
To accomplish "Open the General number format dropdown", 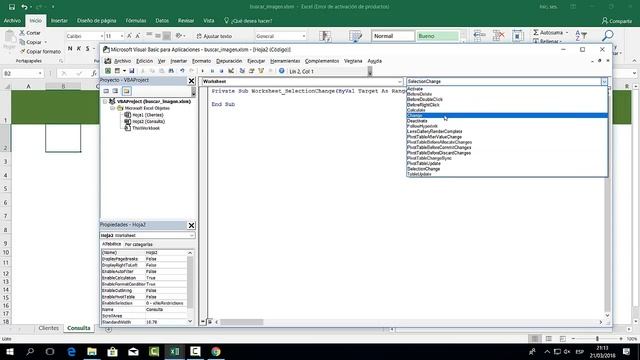I will tap(304, 36).
